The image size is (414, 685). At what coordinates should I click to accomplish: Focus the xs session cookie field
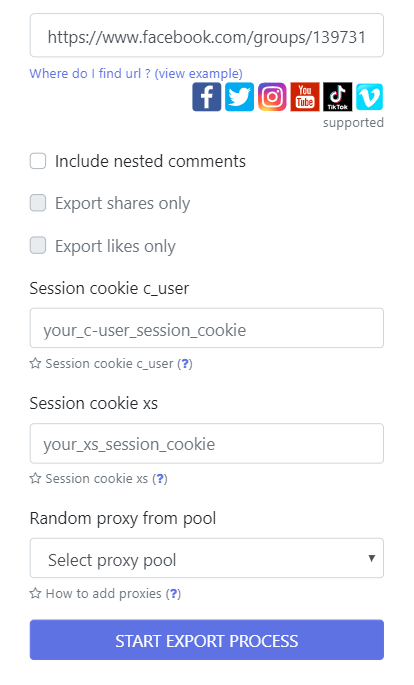[x=207, y=443]
